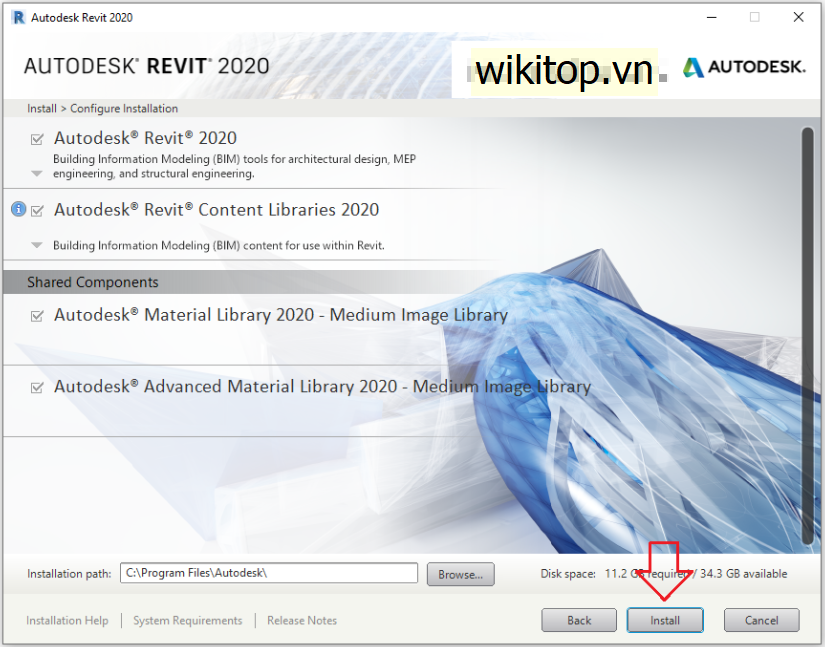Click the vertical scrollbar of the components list
This screenshot has height=647, width=825.
(x=808, y=337)
